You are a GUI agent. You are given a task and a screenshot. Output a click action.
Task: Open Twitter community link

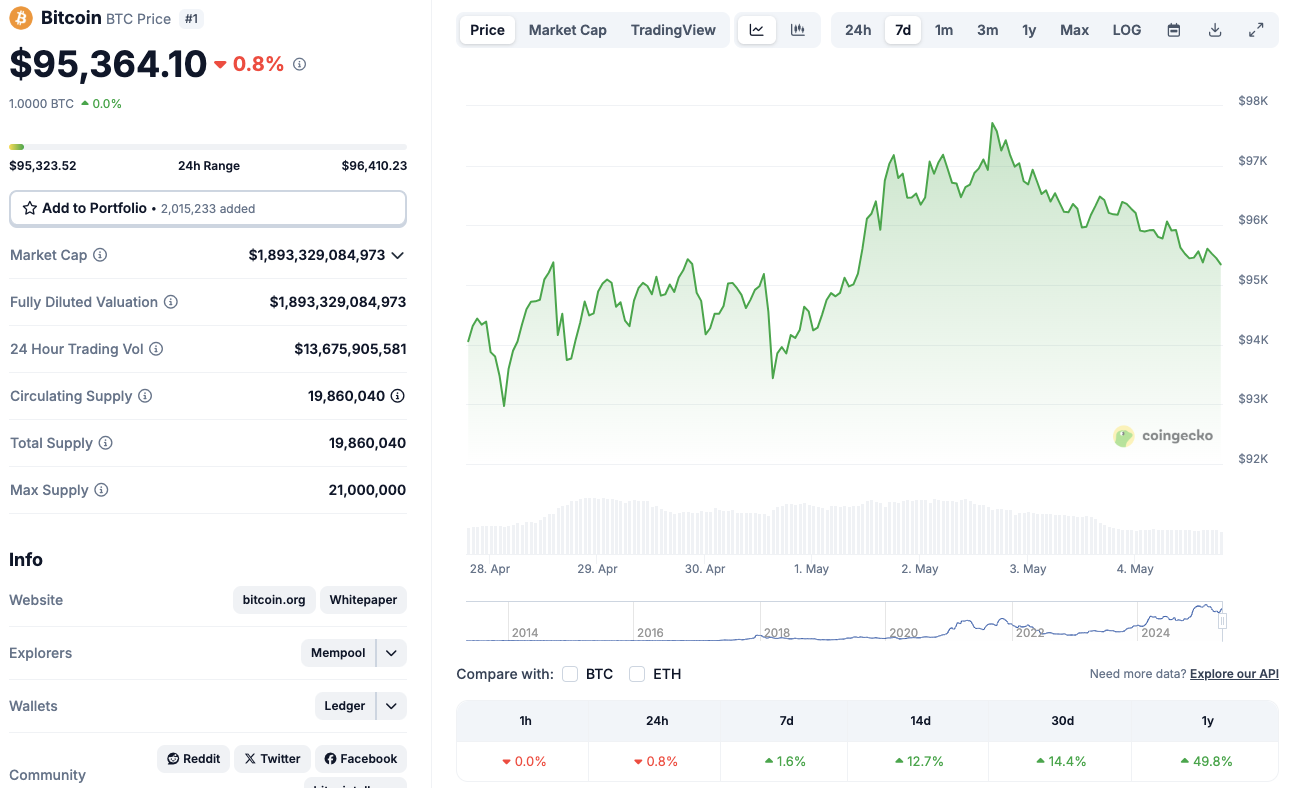272,759
